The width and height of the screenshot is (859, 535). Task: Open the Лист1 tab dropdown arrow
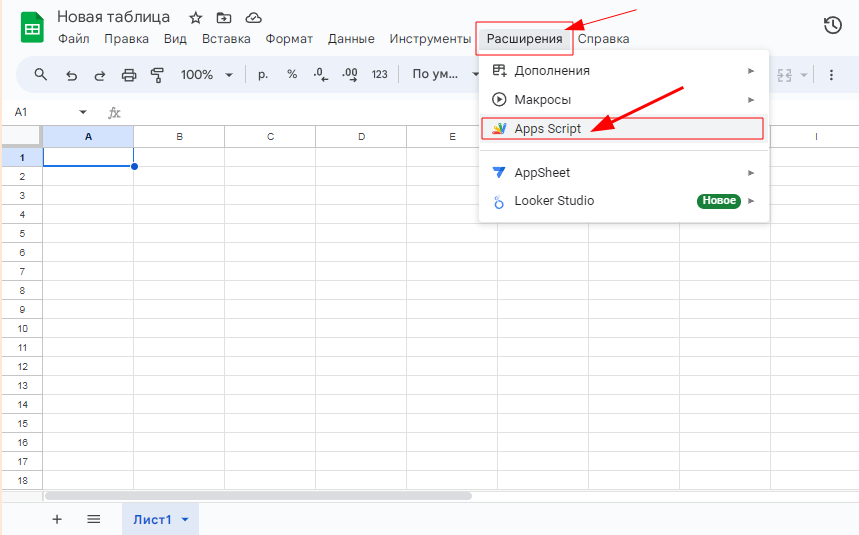[185, 520]
